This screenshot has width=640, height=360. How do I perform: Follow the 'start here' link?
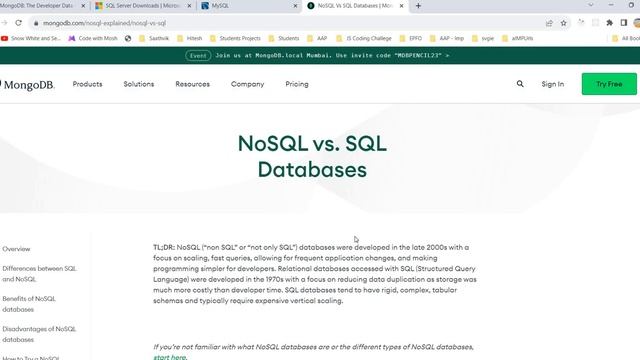pos(170,357)
